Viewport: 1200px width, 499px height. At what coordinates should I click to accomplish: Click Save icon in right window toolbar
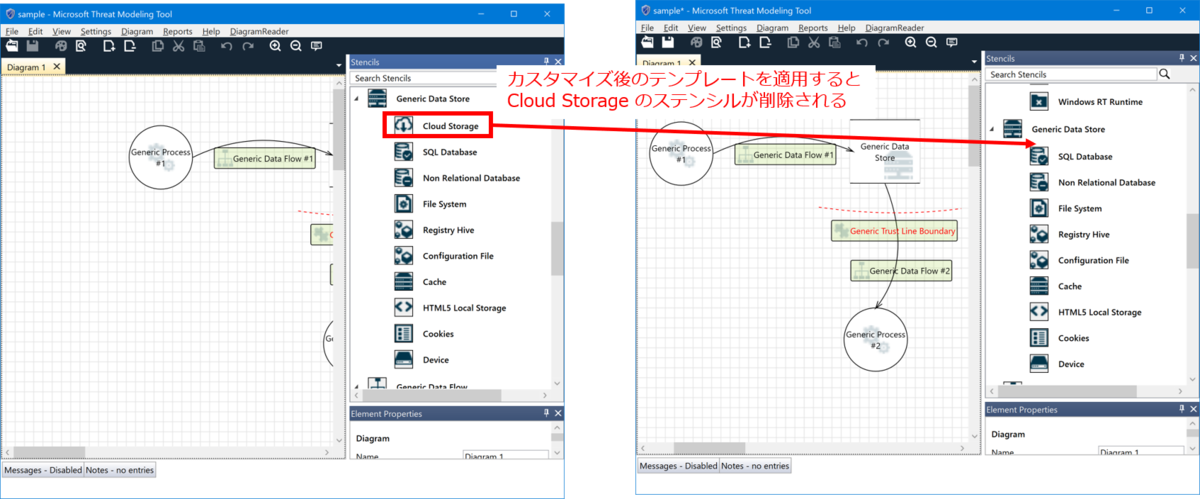[x=668, y=42]
